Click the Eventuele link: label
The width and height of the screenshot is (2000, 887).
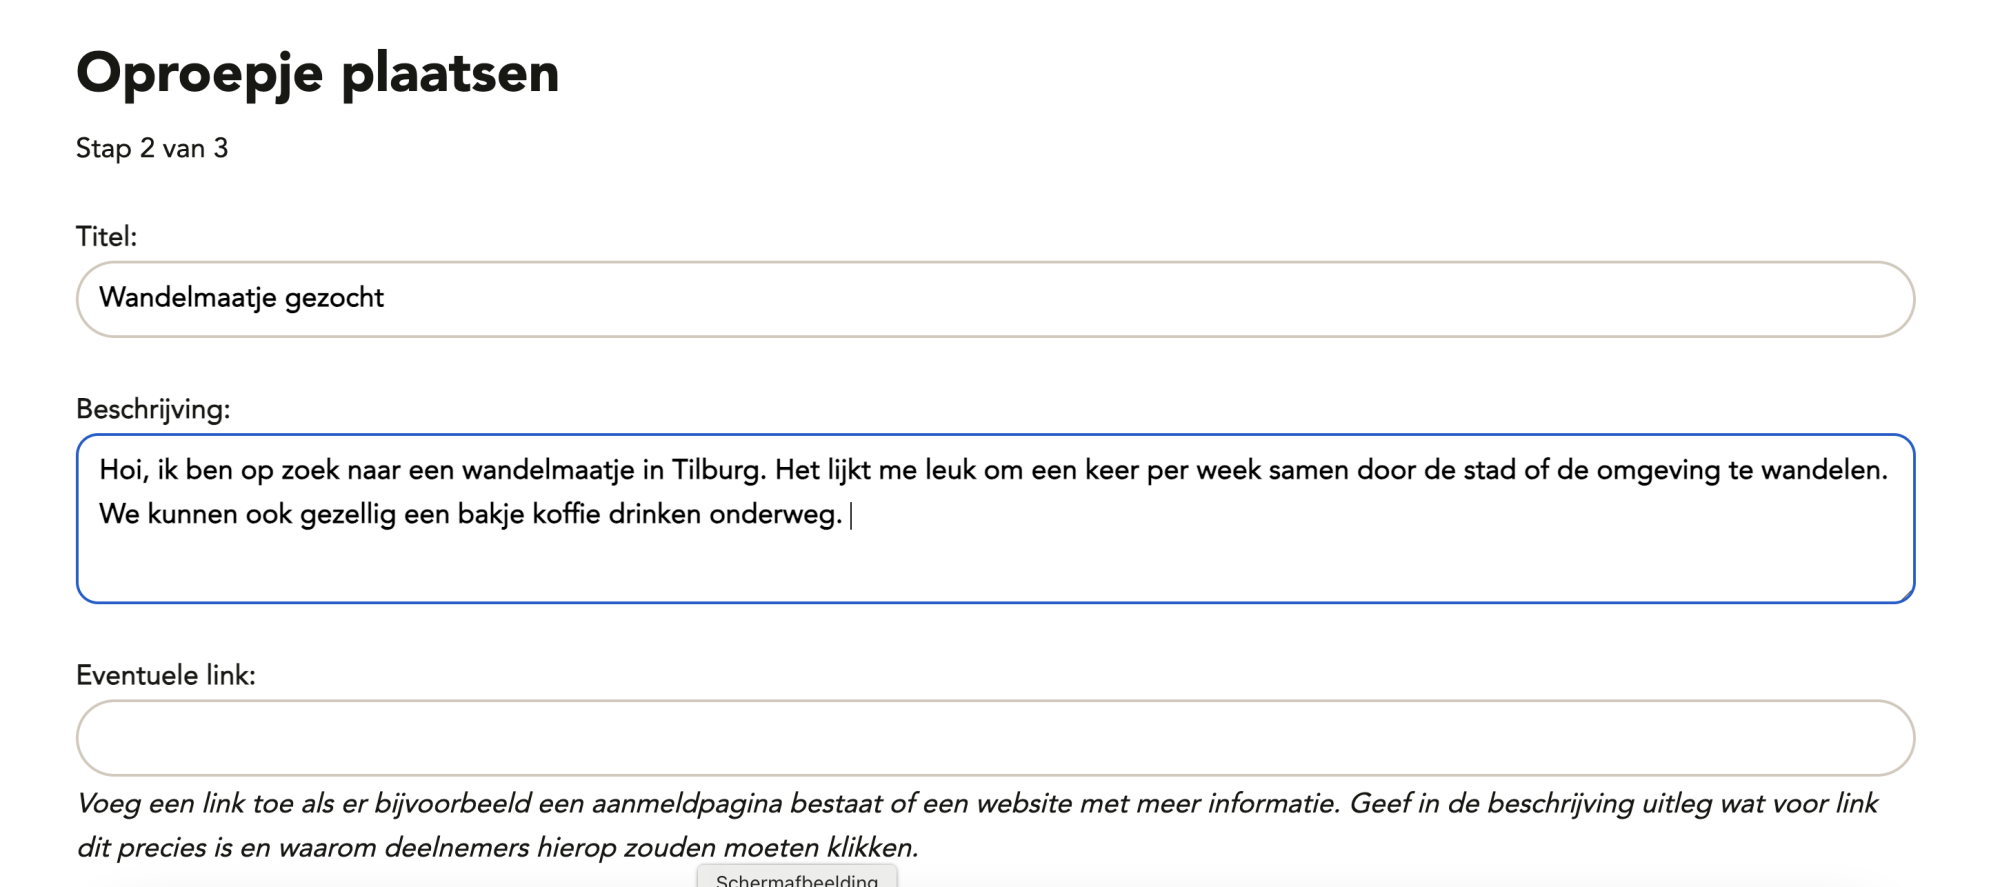167,675
